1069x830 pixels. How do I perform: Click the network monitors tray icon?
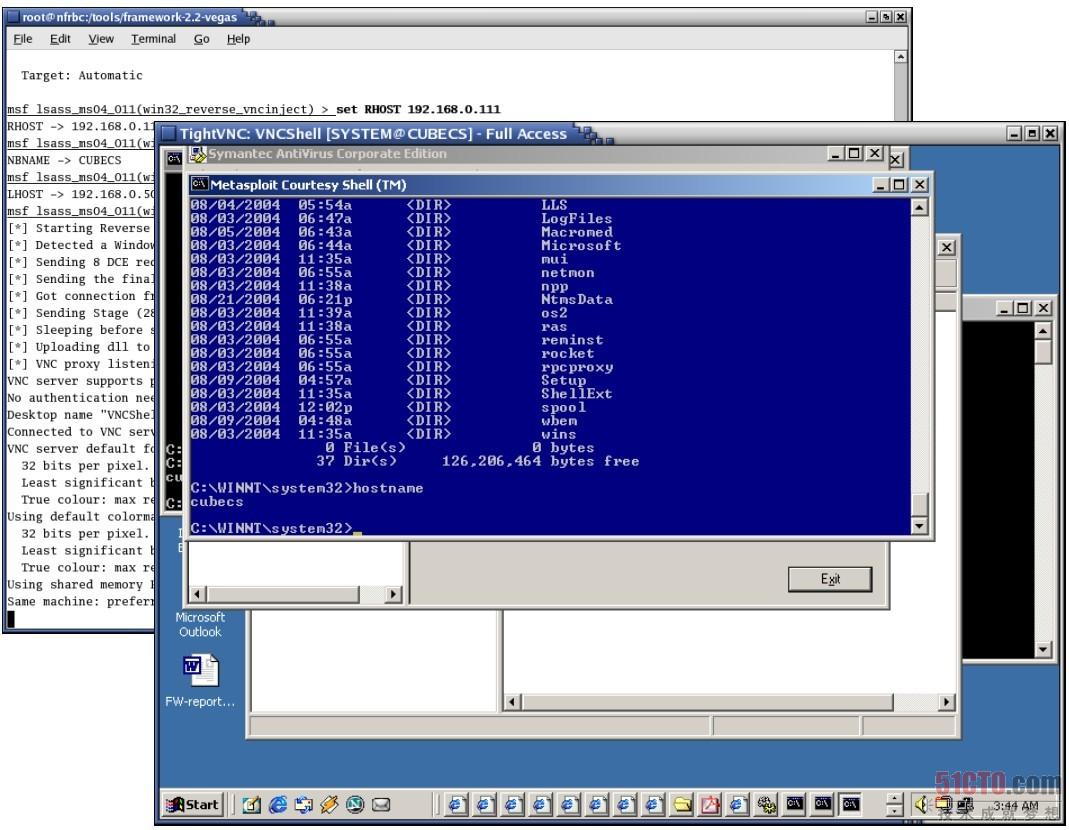[x=965, y=806]
